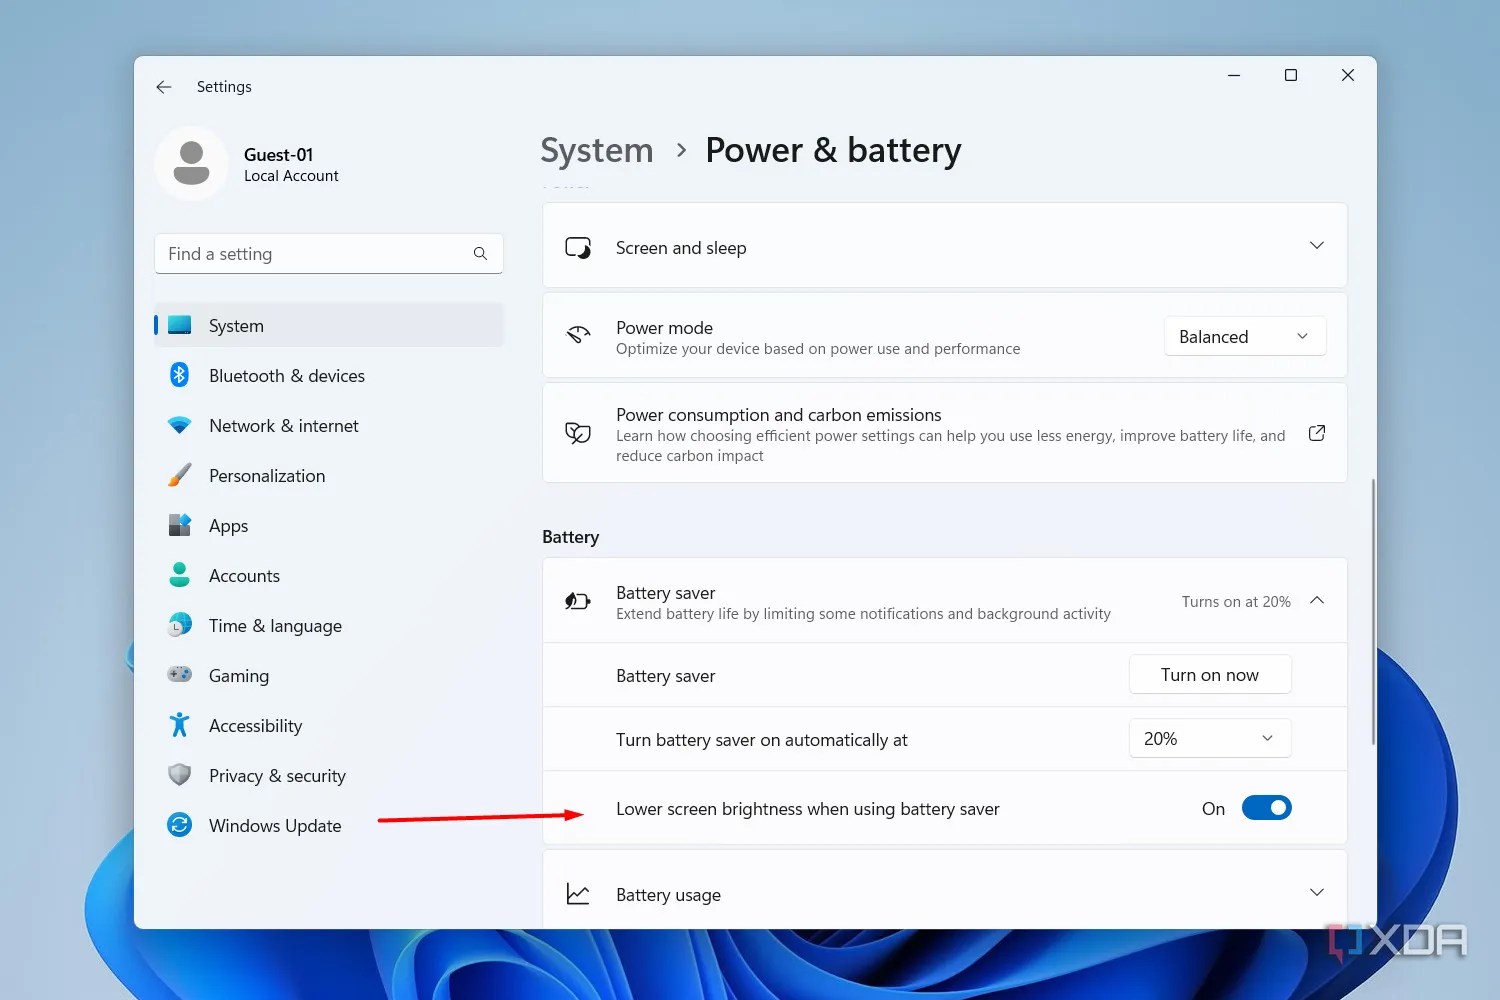Click the Accessibility icon

tap(179, 725)
